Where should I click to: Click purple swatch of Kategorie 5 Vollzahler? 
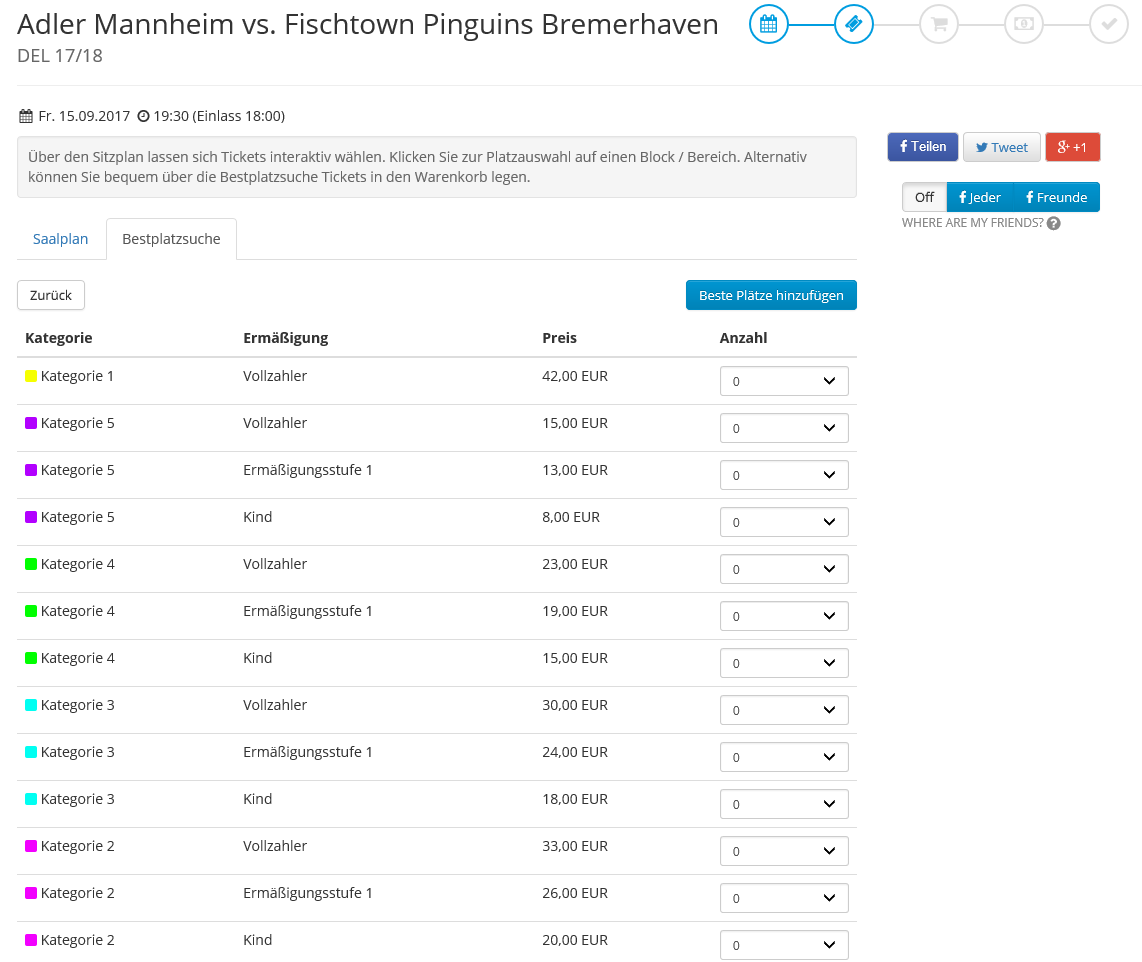(31, 423)
